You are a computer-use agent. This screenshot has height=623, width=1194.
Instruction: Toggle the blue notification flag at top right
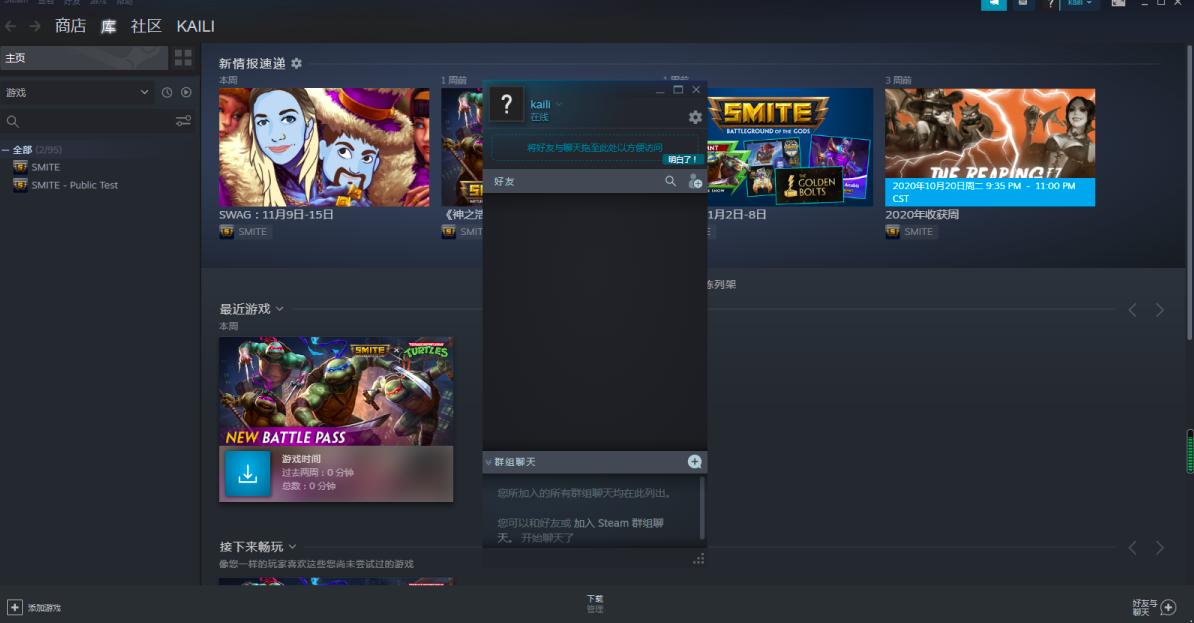click(993, 4)
